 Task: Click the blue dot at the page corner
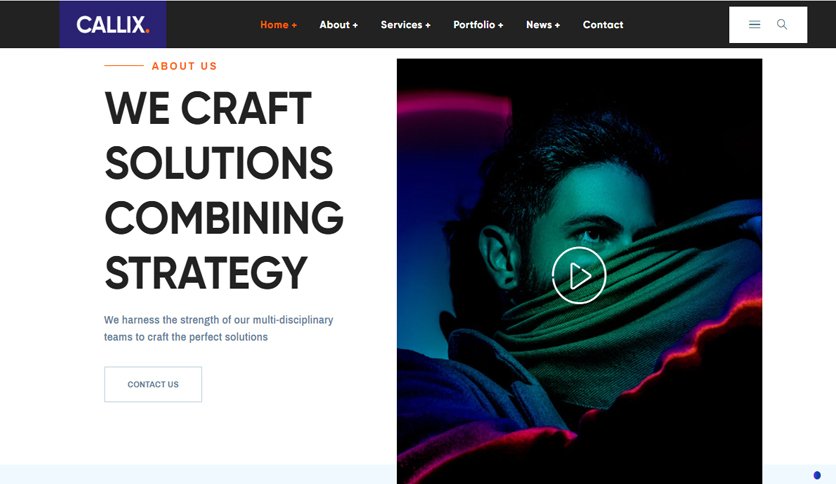point(817,475)
